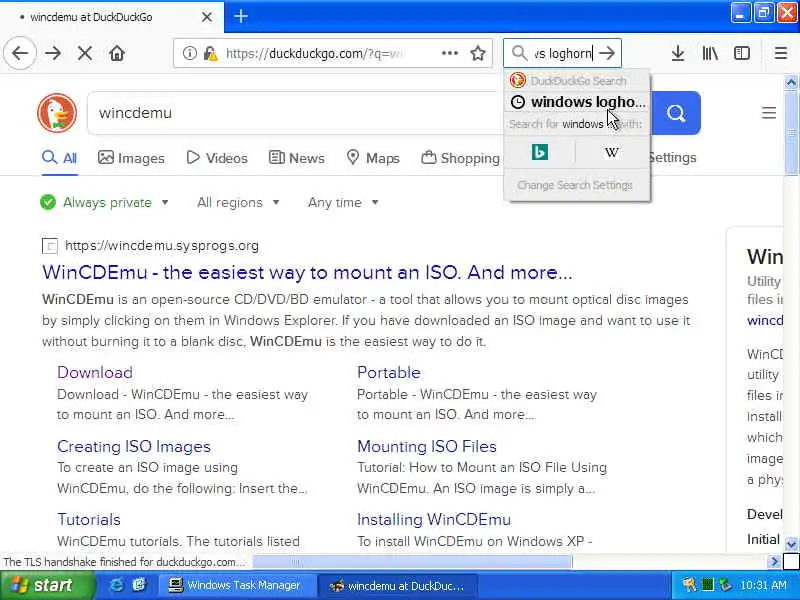
Task: Switch to the All results tab
Action: coord(60,158)
